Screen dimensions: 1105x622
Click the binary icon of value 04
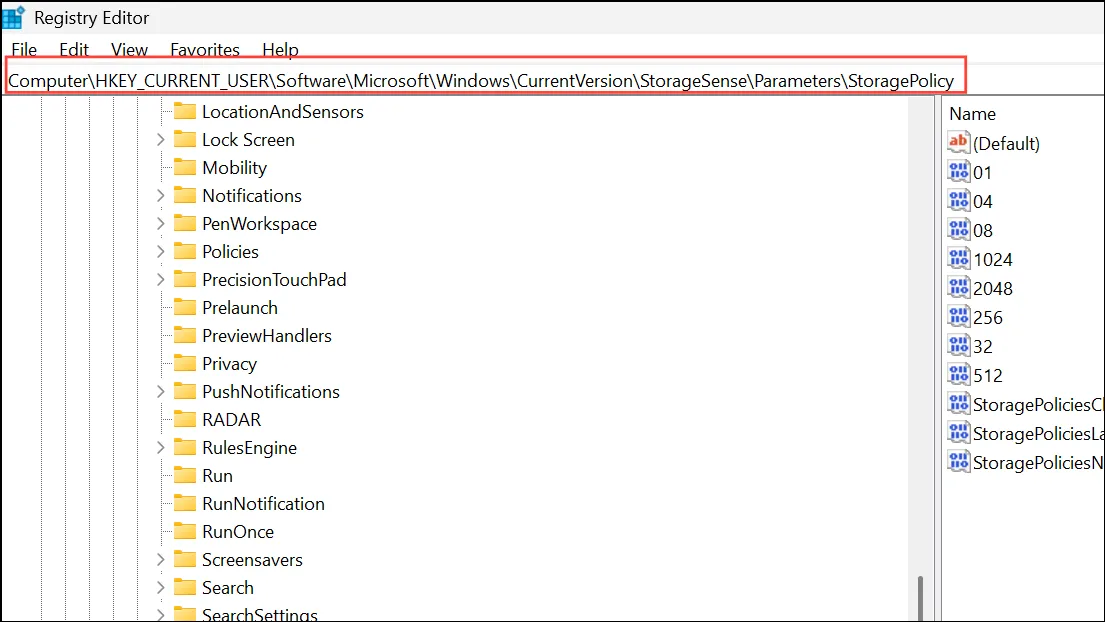(958, 201)
